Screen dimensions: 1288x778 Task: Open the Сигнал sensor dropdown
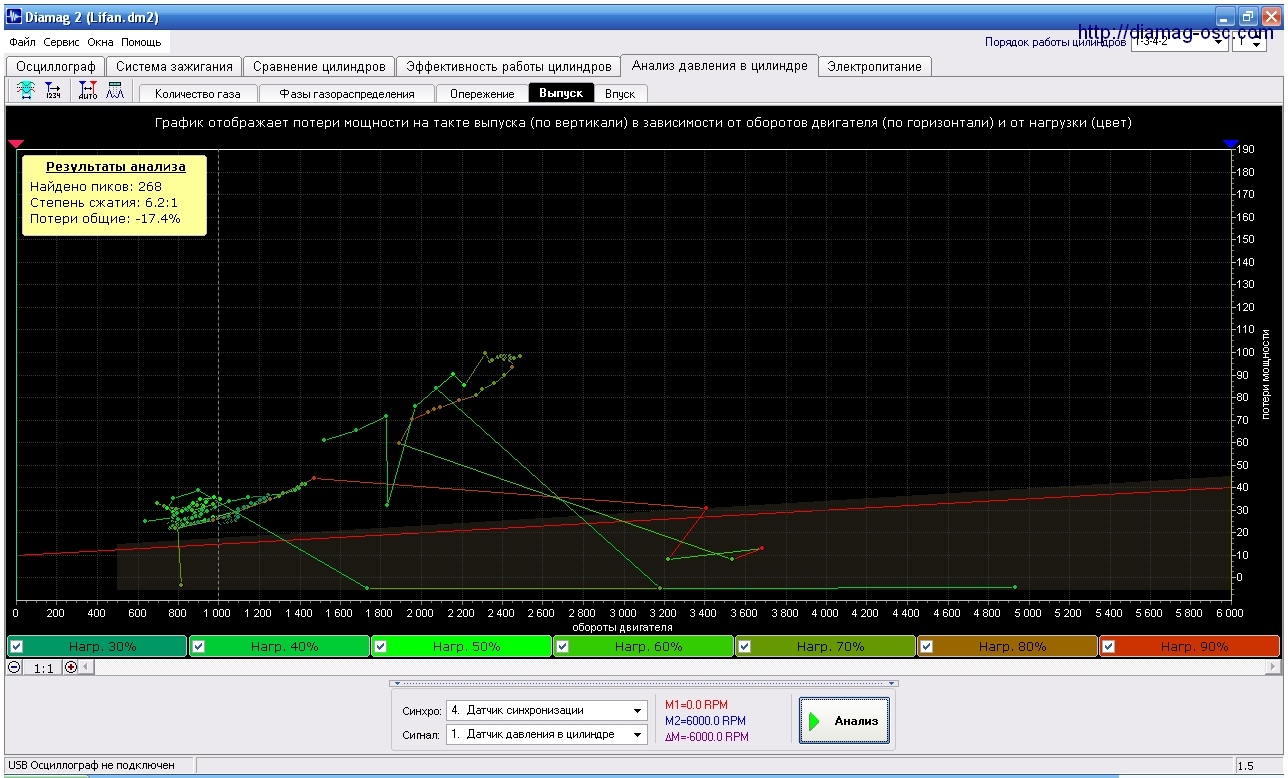pyautogui.click(x=546, y=734)
